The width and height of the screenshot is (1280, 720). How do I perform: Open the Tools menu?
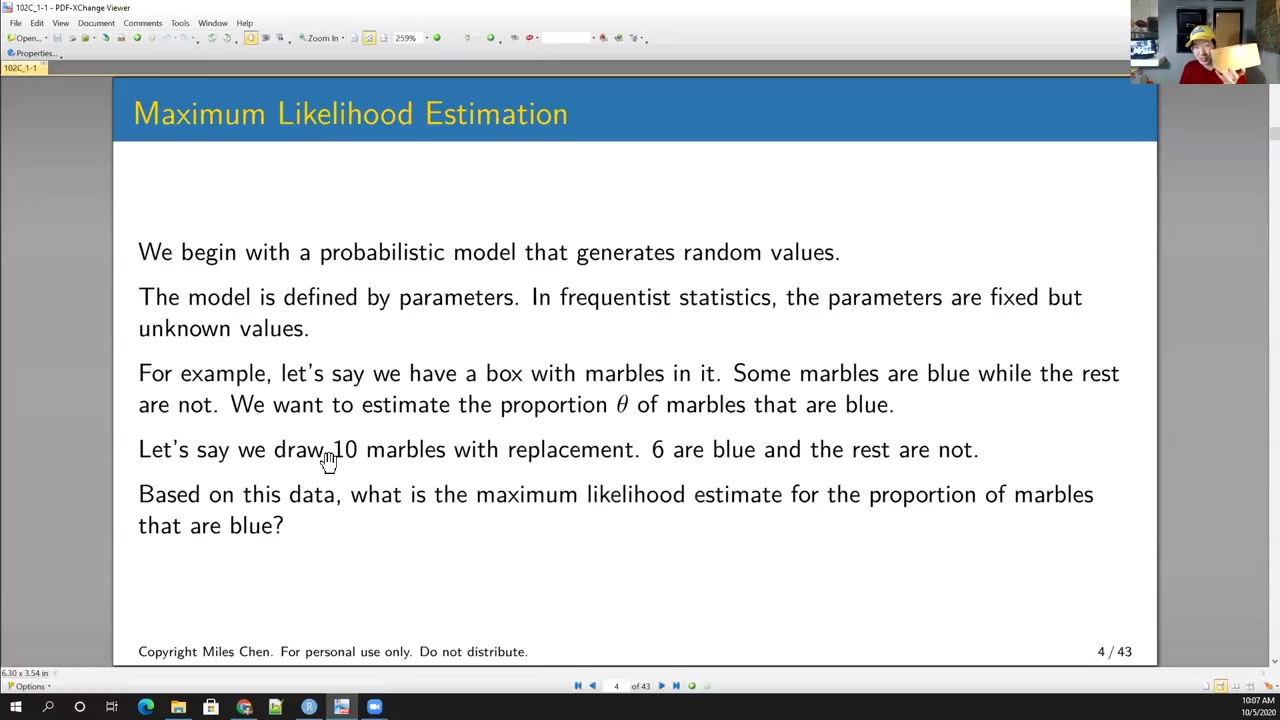pos(180,23)
